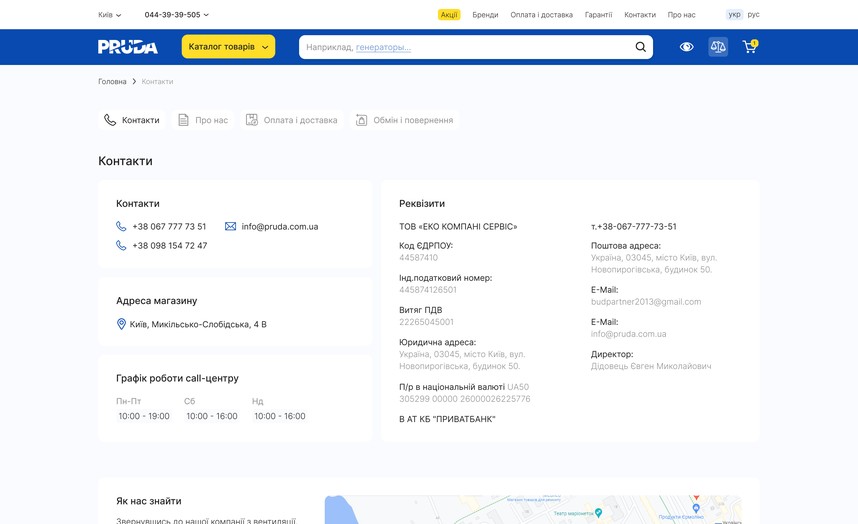Click the icon on Оплата і доставка tab
The height and width of the screenshot is (524, 858).
(252, 120)
